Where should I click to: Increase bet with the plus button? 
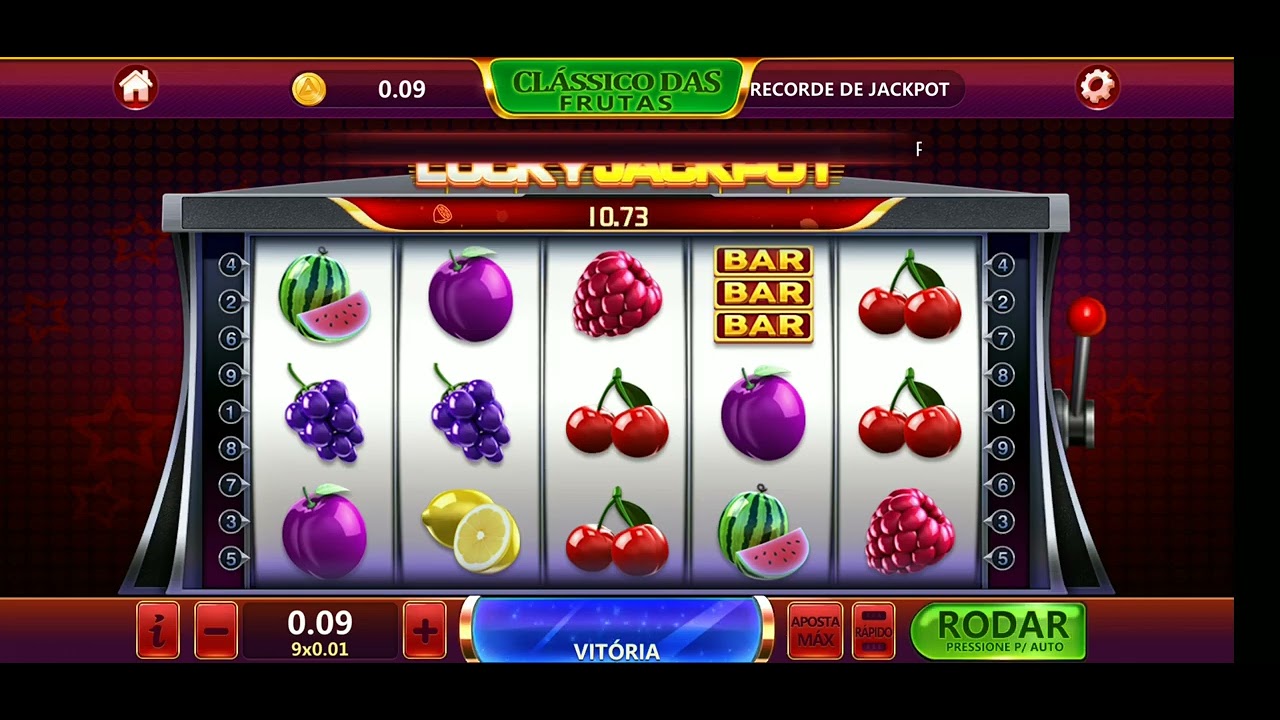[x=425, y=630]
